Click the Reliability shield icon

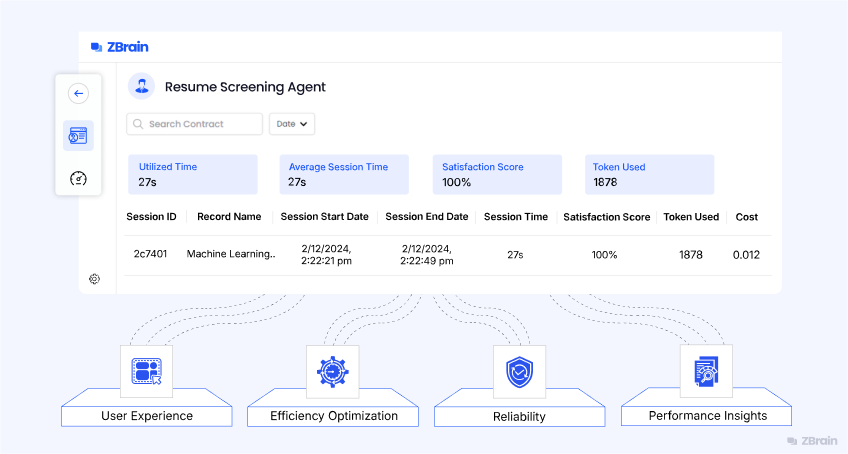[x=520, y=372]
